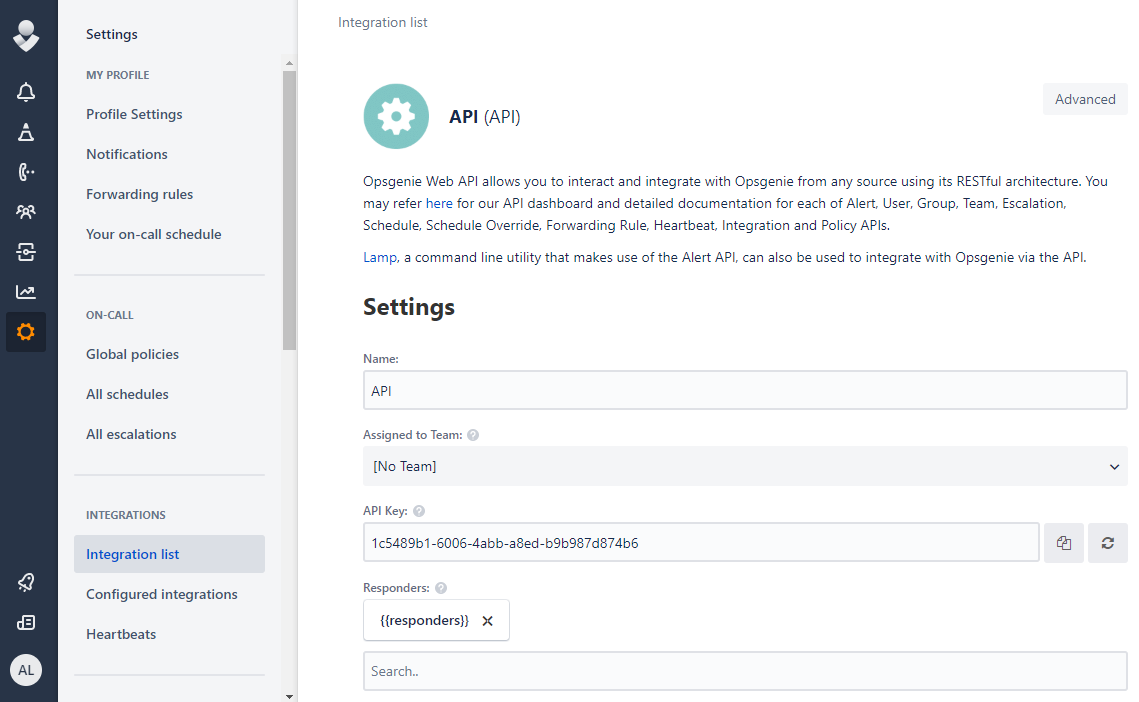Click help icon next to Responders
This screenshot has height=702, width=1139.
(441, 588)
